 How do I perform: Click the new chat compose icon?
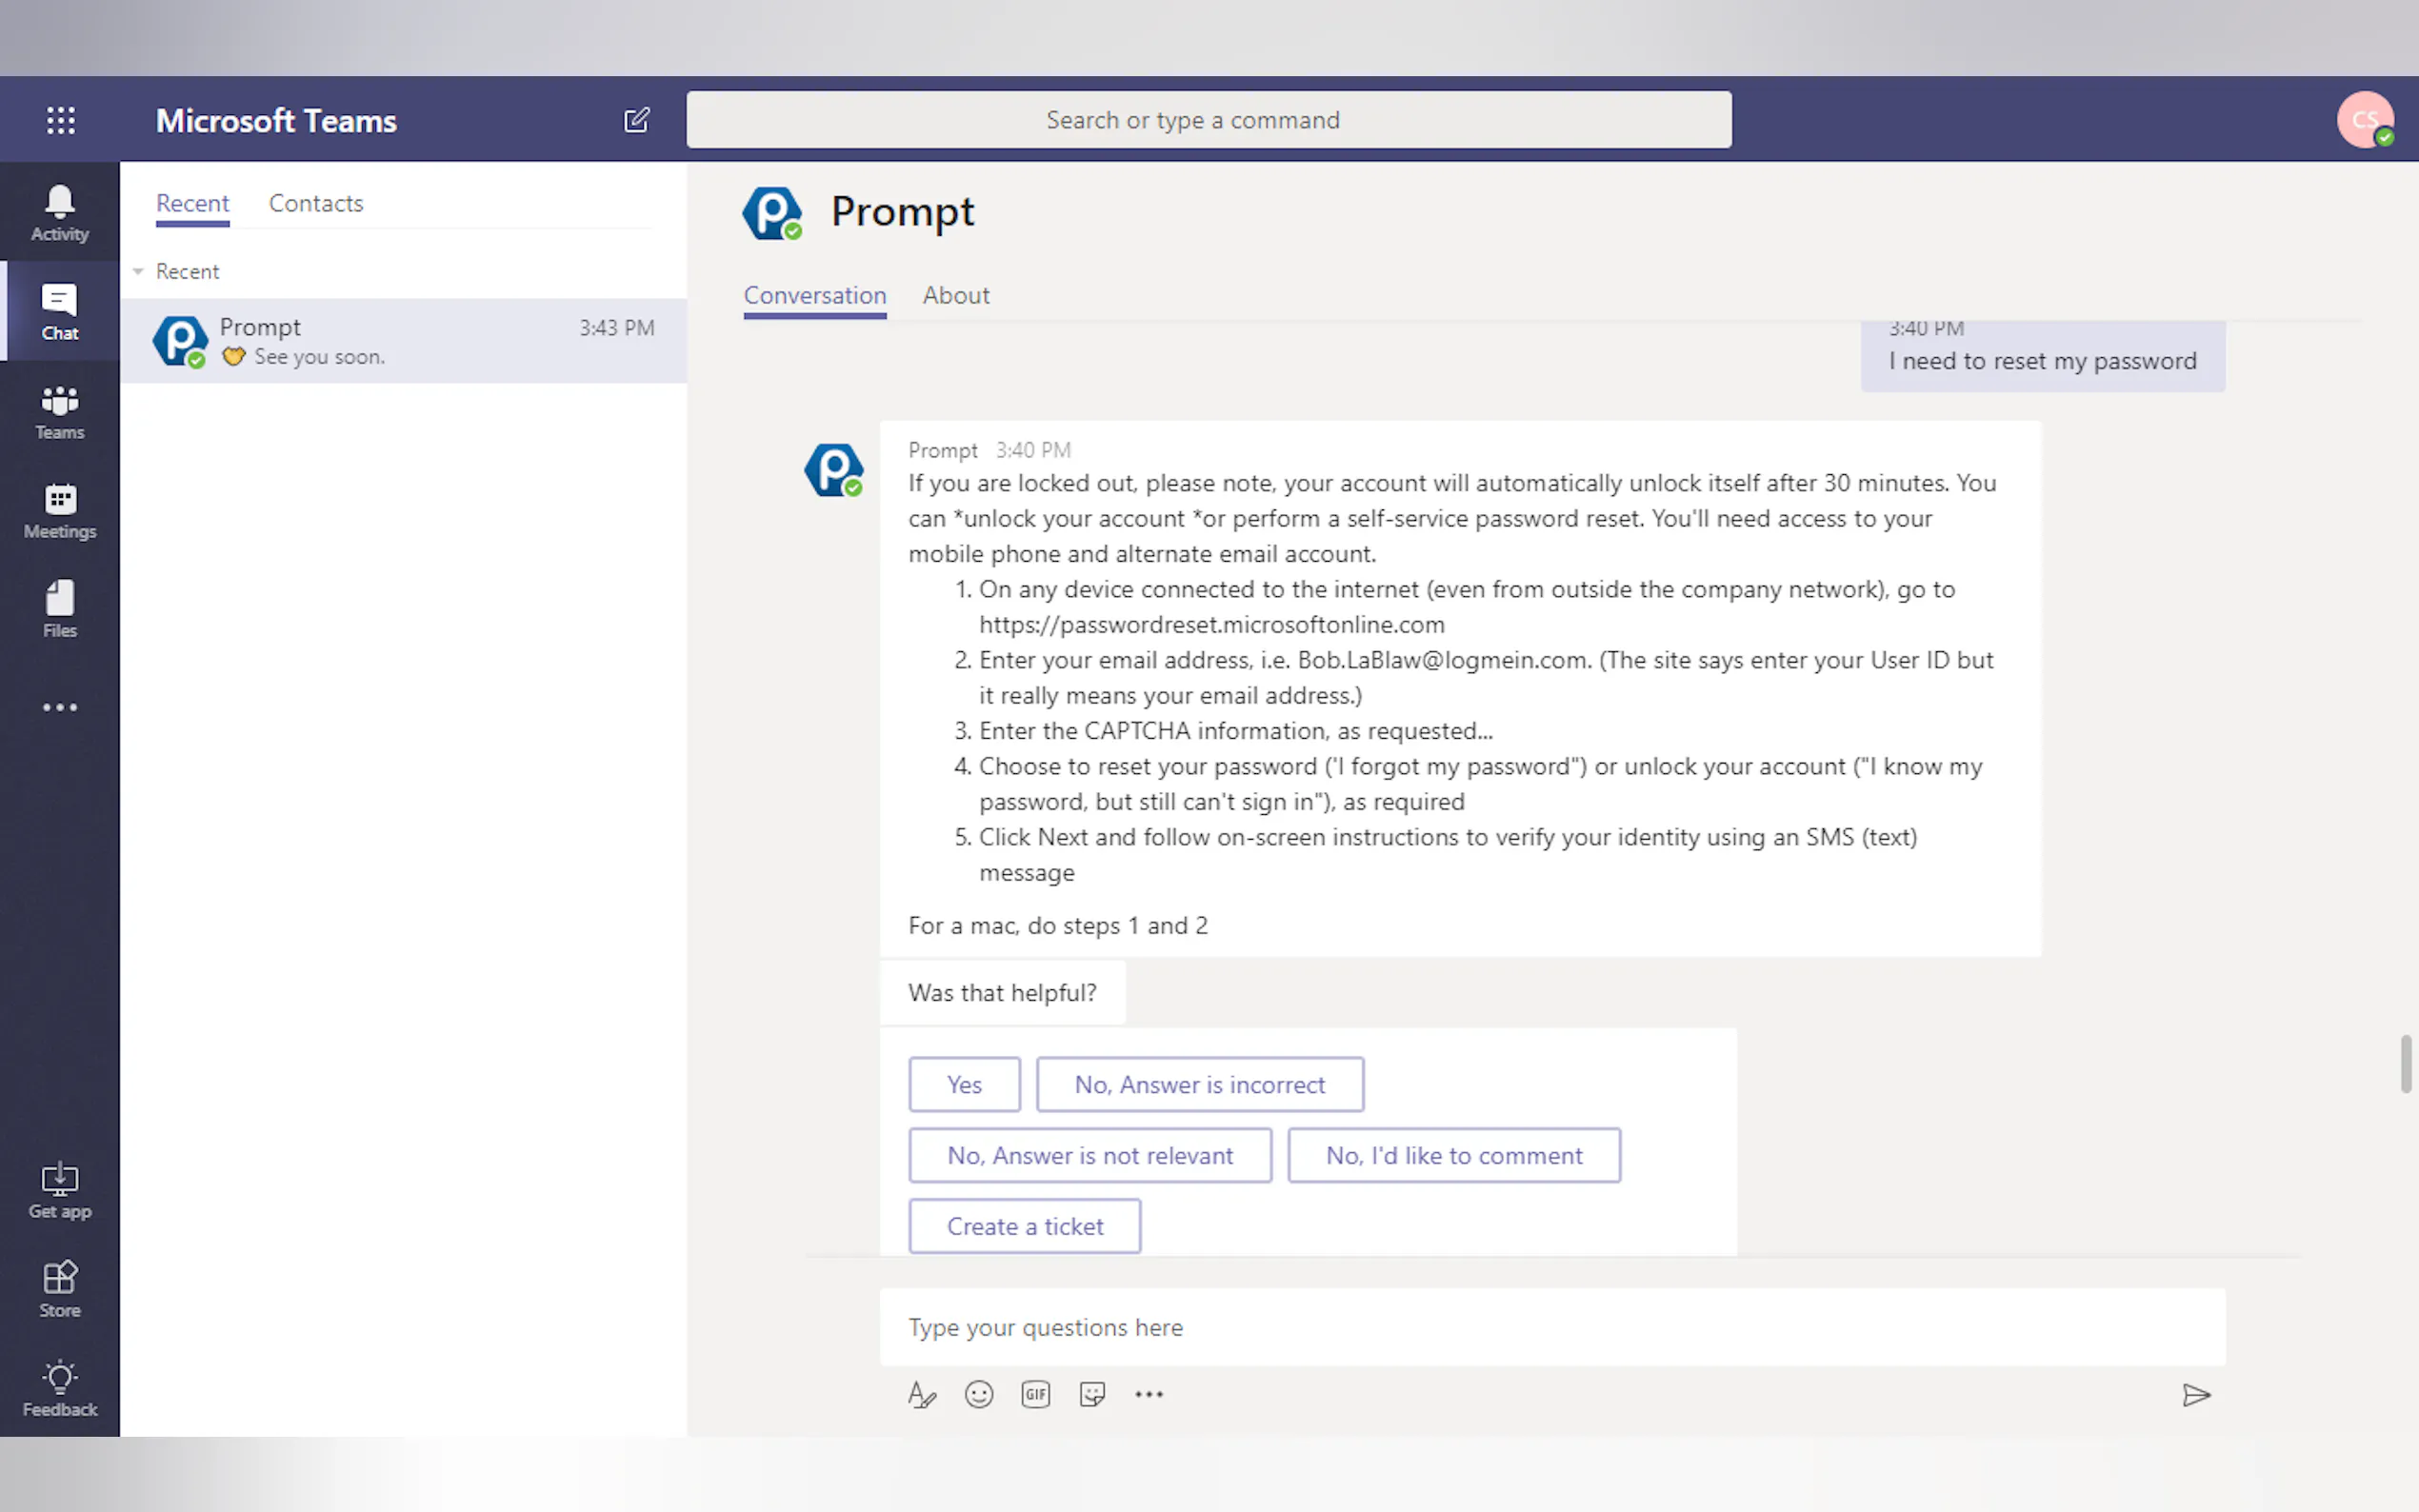click(636, 120)
